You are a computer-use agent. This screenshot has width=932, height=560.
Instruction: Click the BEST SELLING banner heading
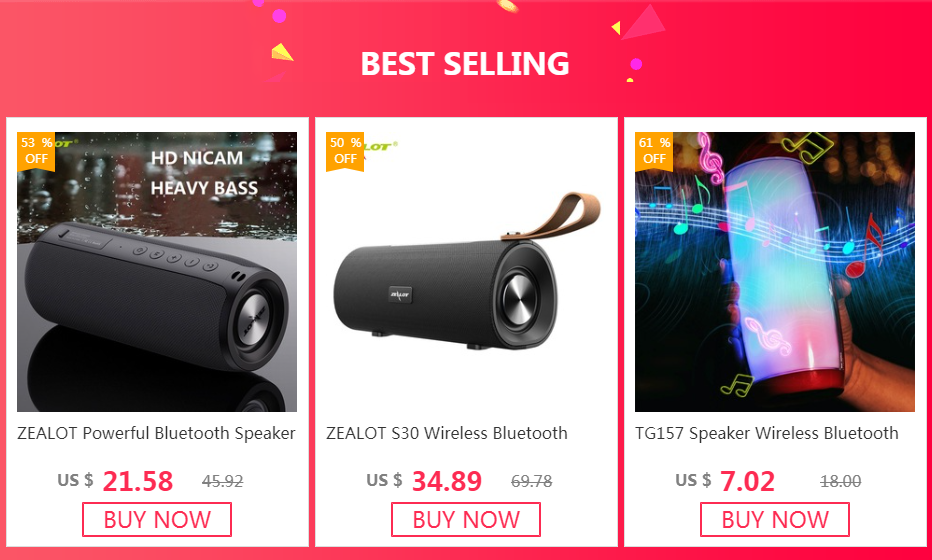[465, 64]
